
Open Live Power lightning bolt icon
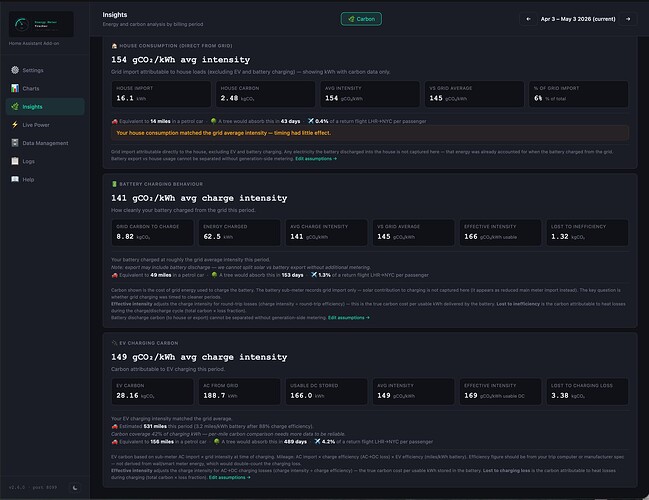pyautogui.click(x=15, y=125)
